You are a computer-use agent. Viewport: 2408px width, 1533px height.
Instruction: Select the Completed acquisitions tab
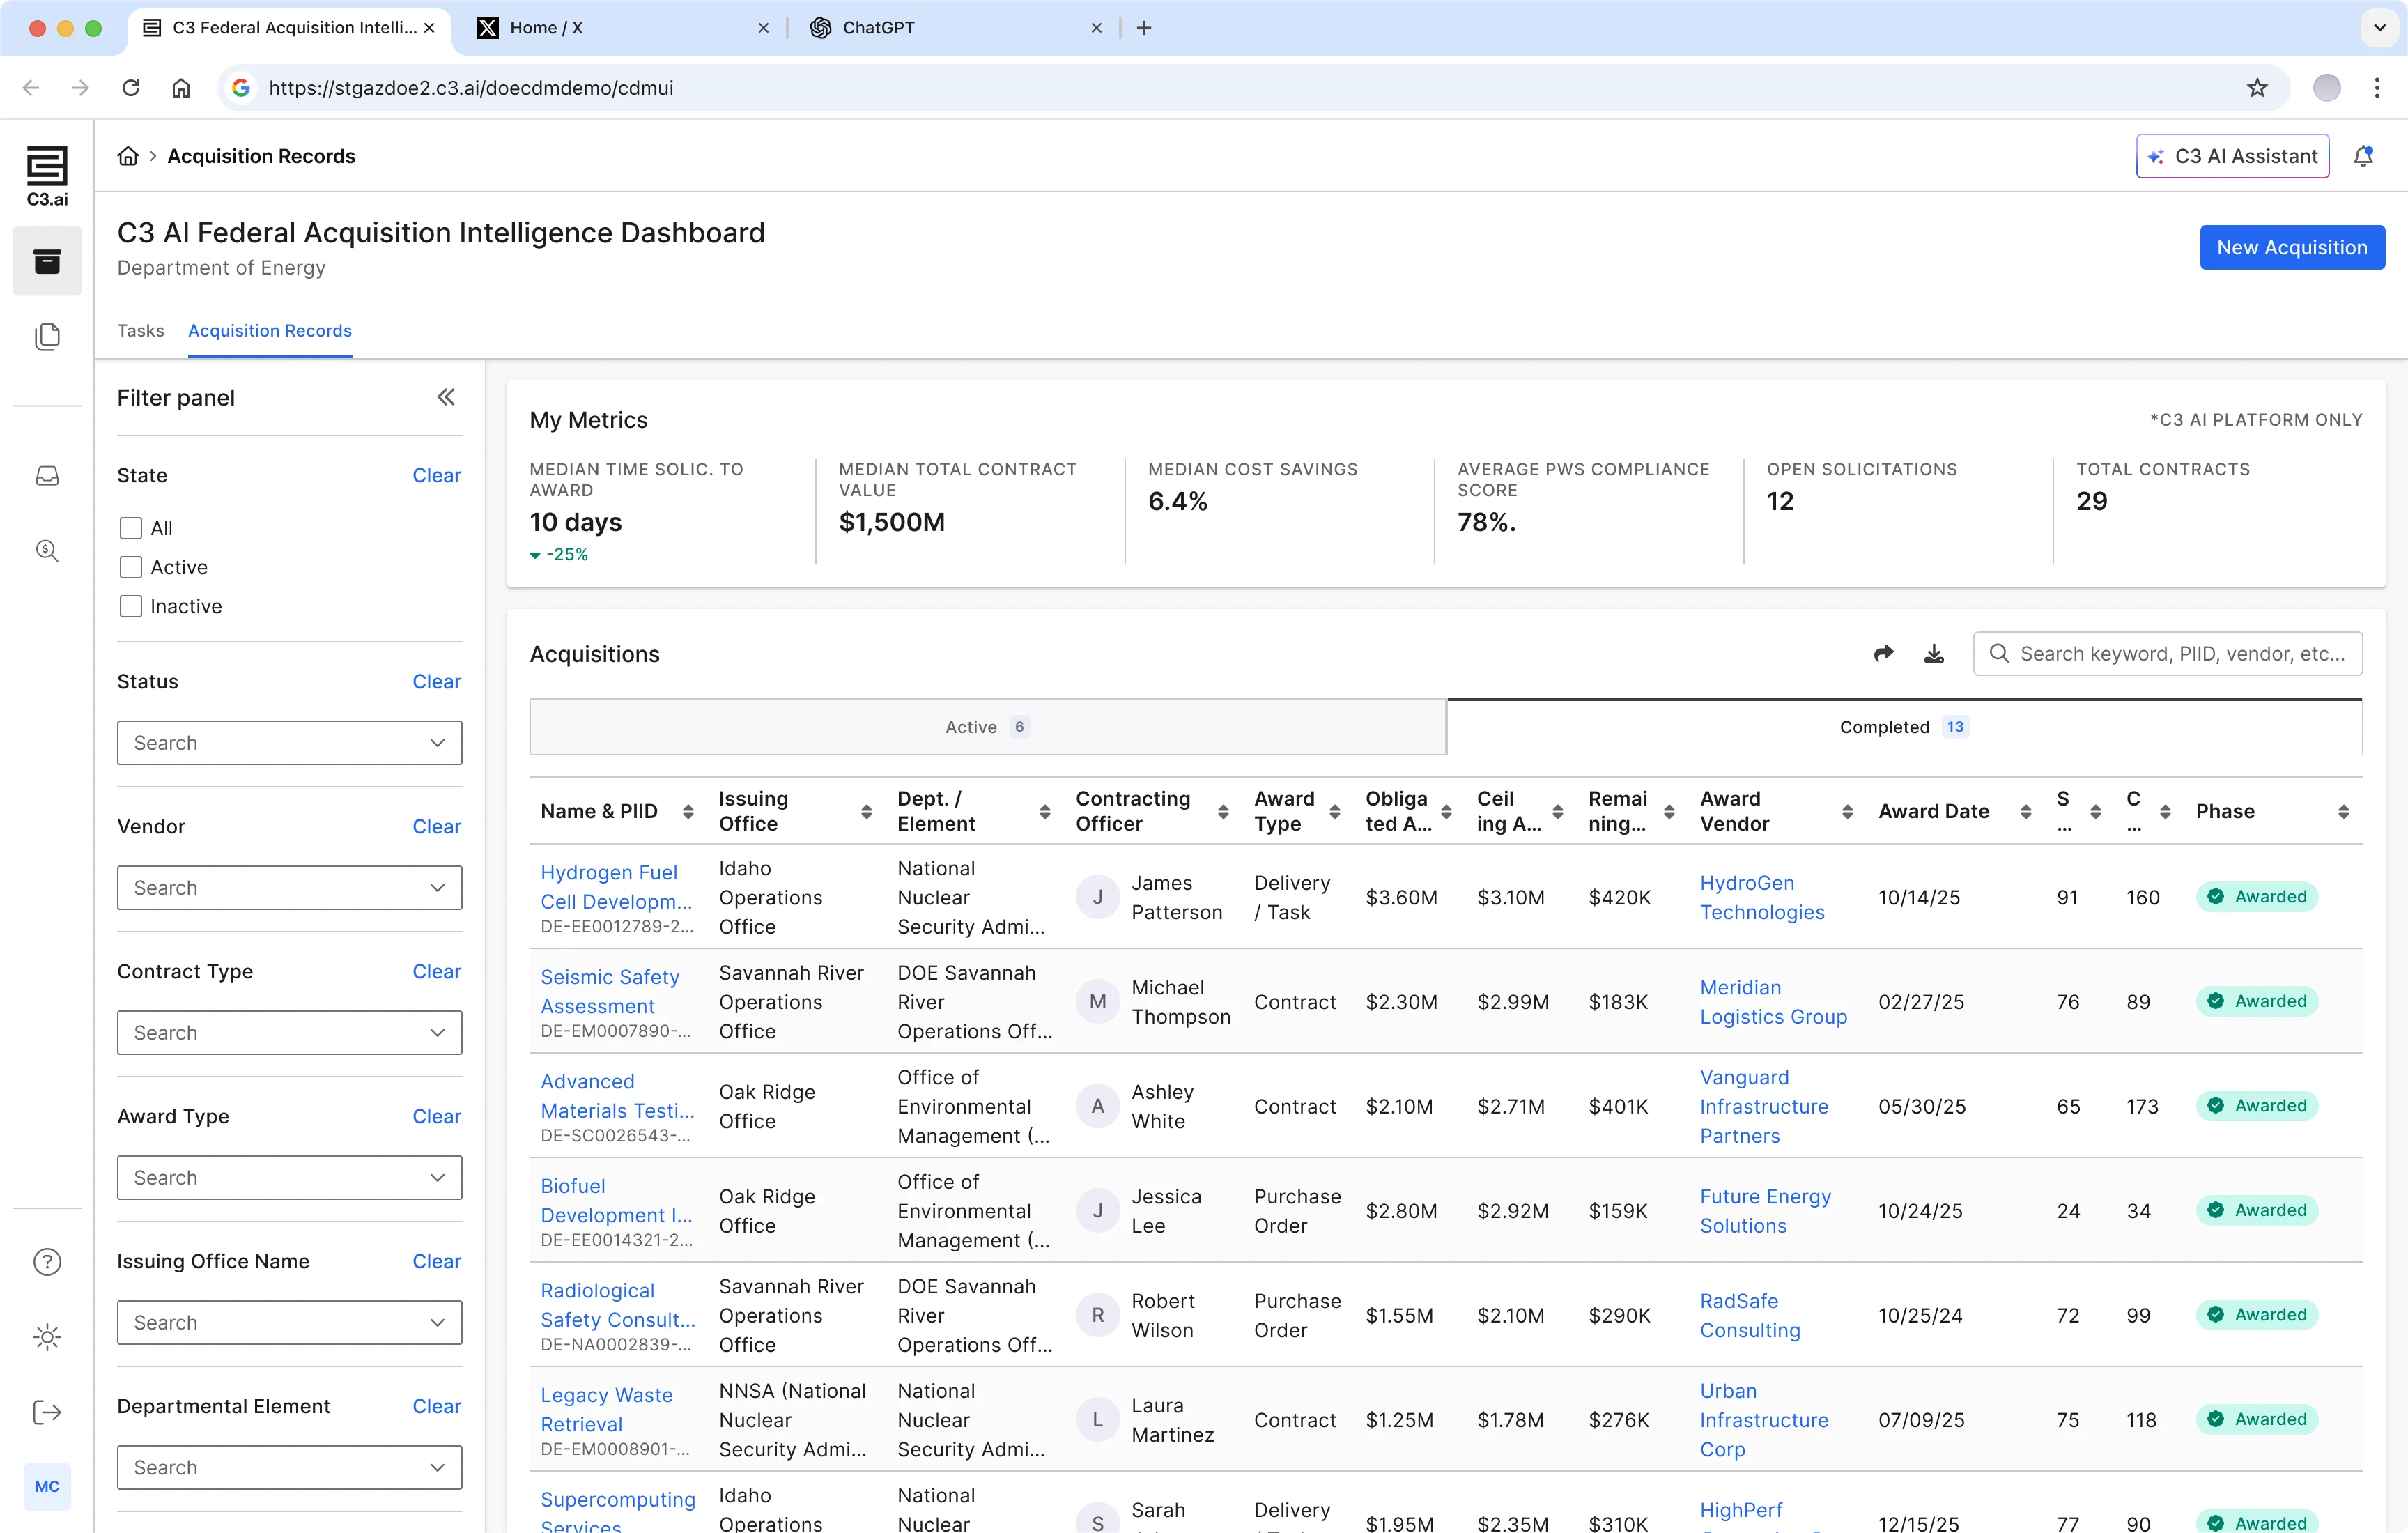coord(1904,727)
